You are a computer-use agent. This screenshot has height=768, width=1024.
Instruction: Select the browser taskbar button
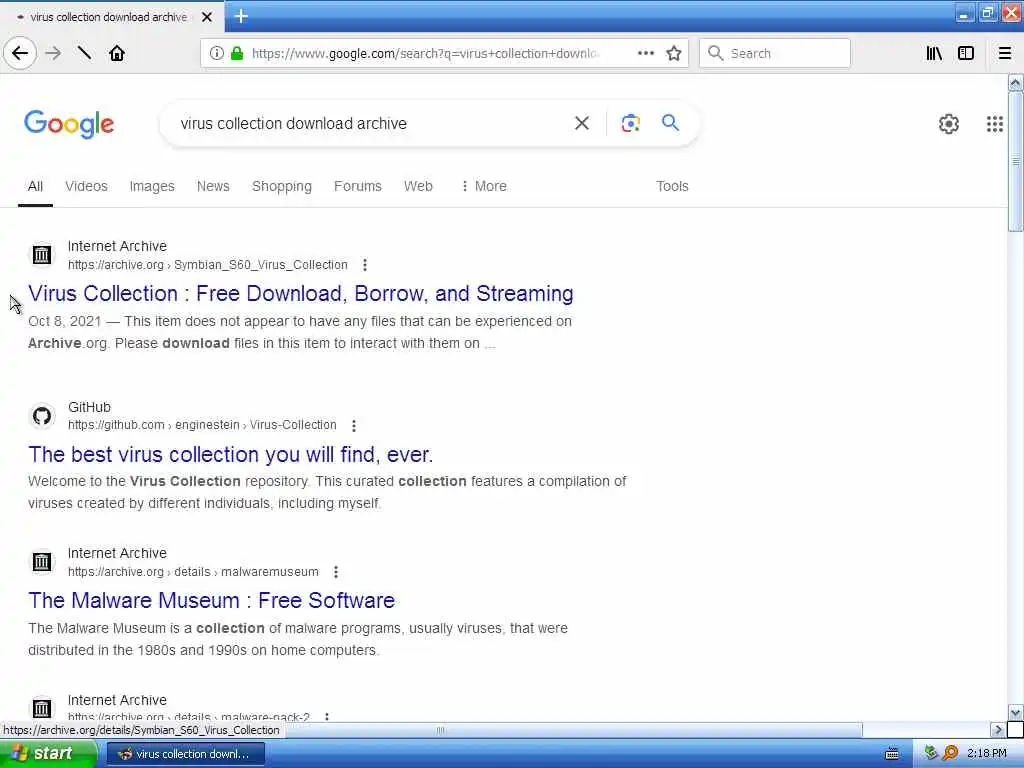185,754
